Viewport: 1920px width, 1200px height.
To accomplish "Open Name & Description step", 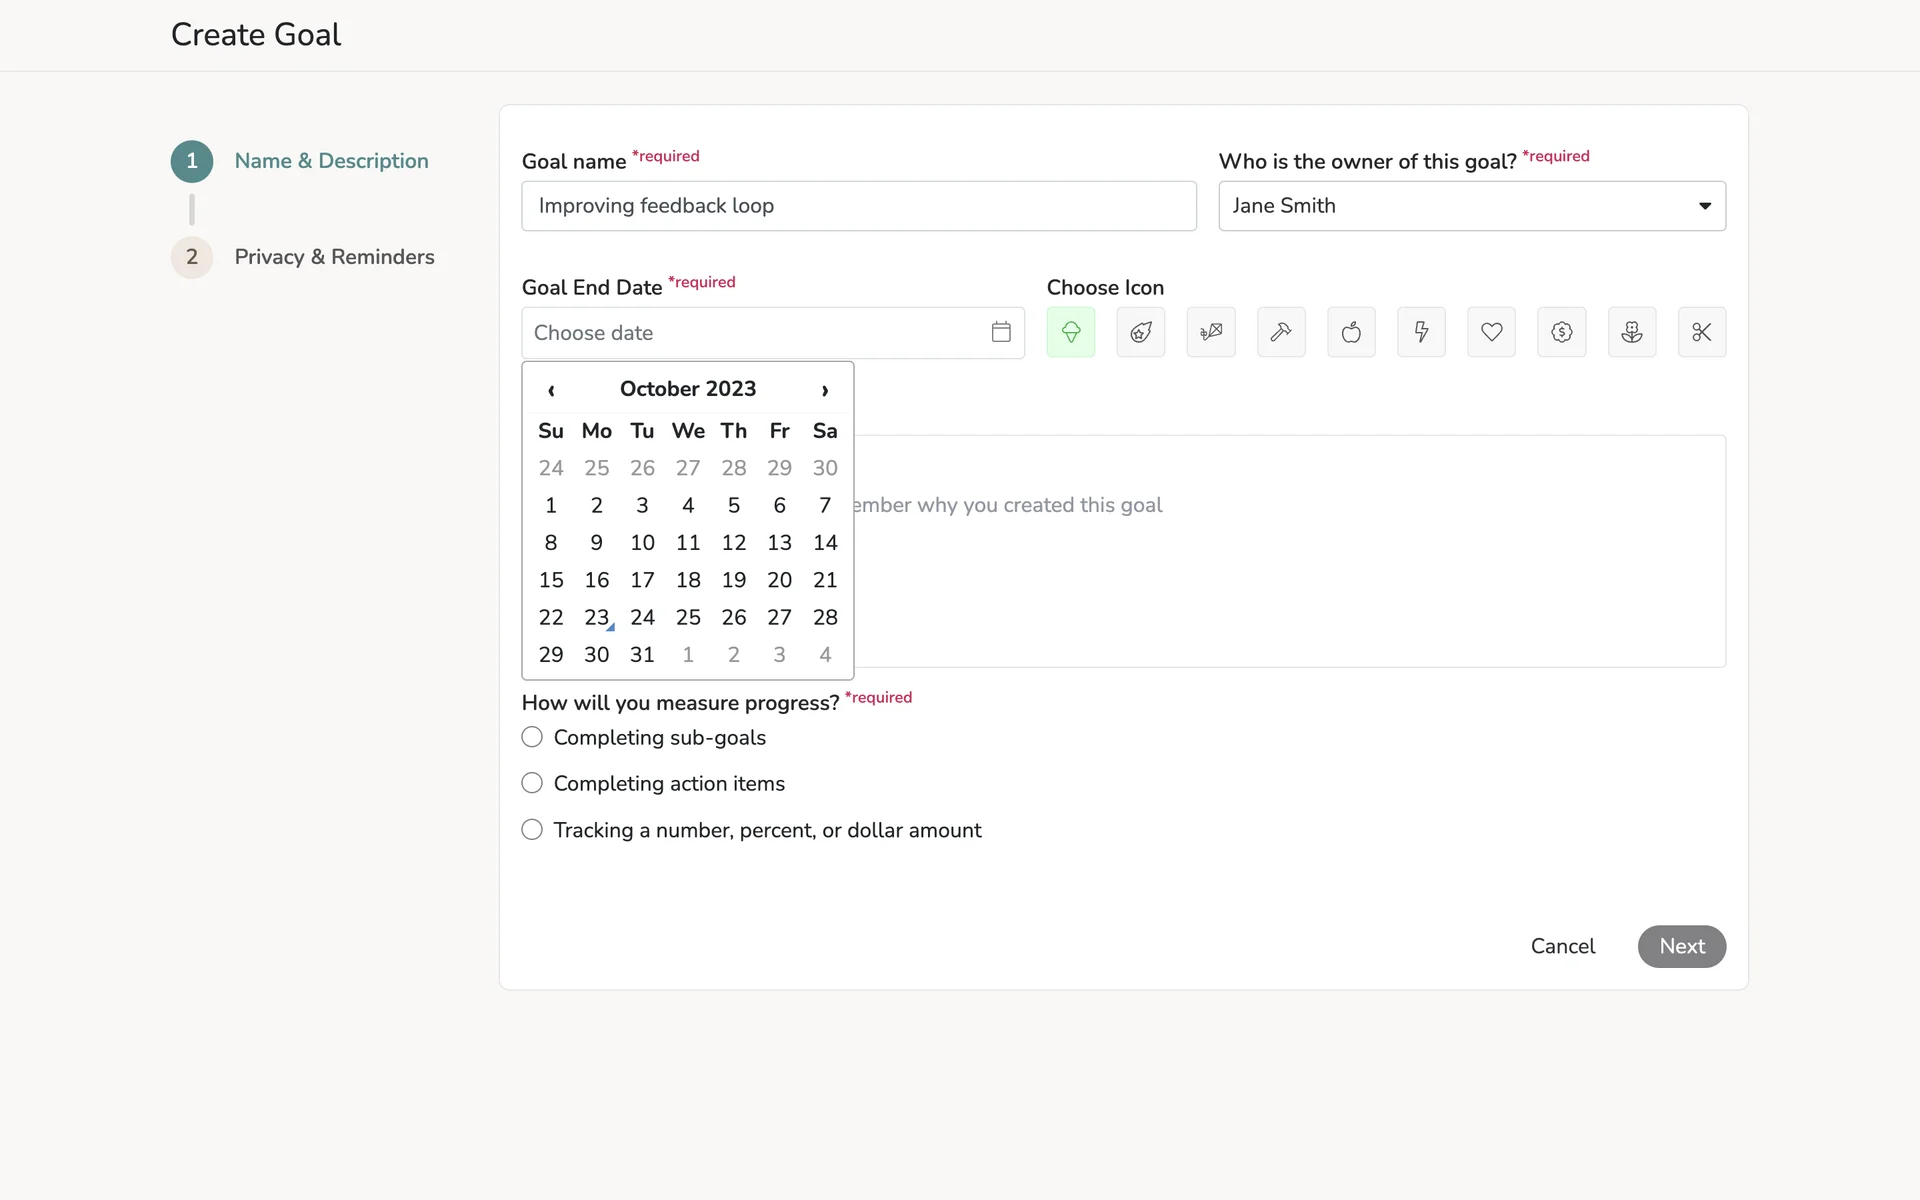I will click(x=330, y=161).
